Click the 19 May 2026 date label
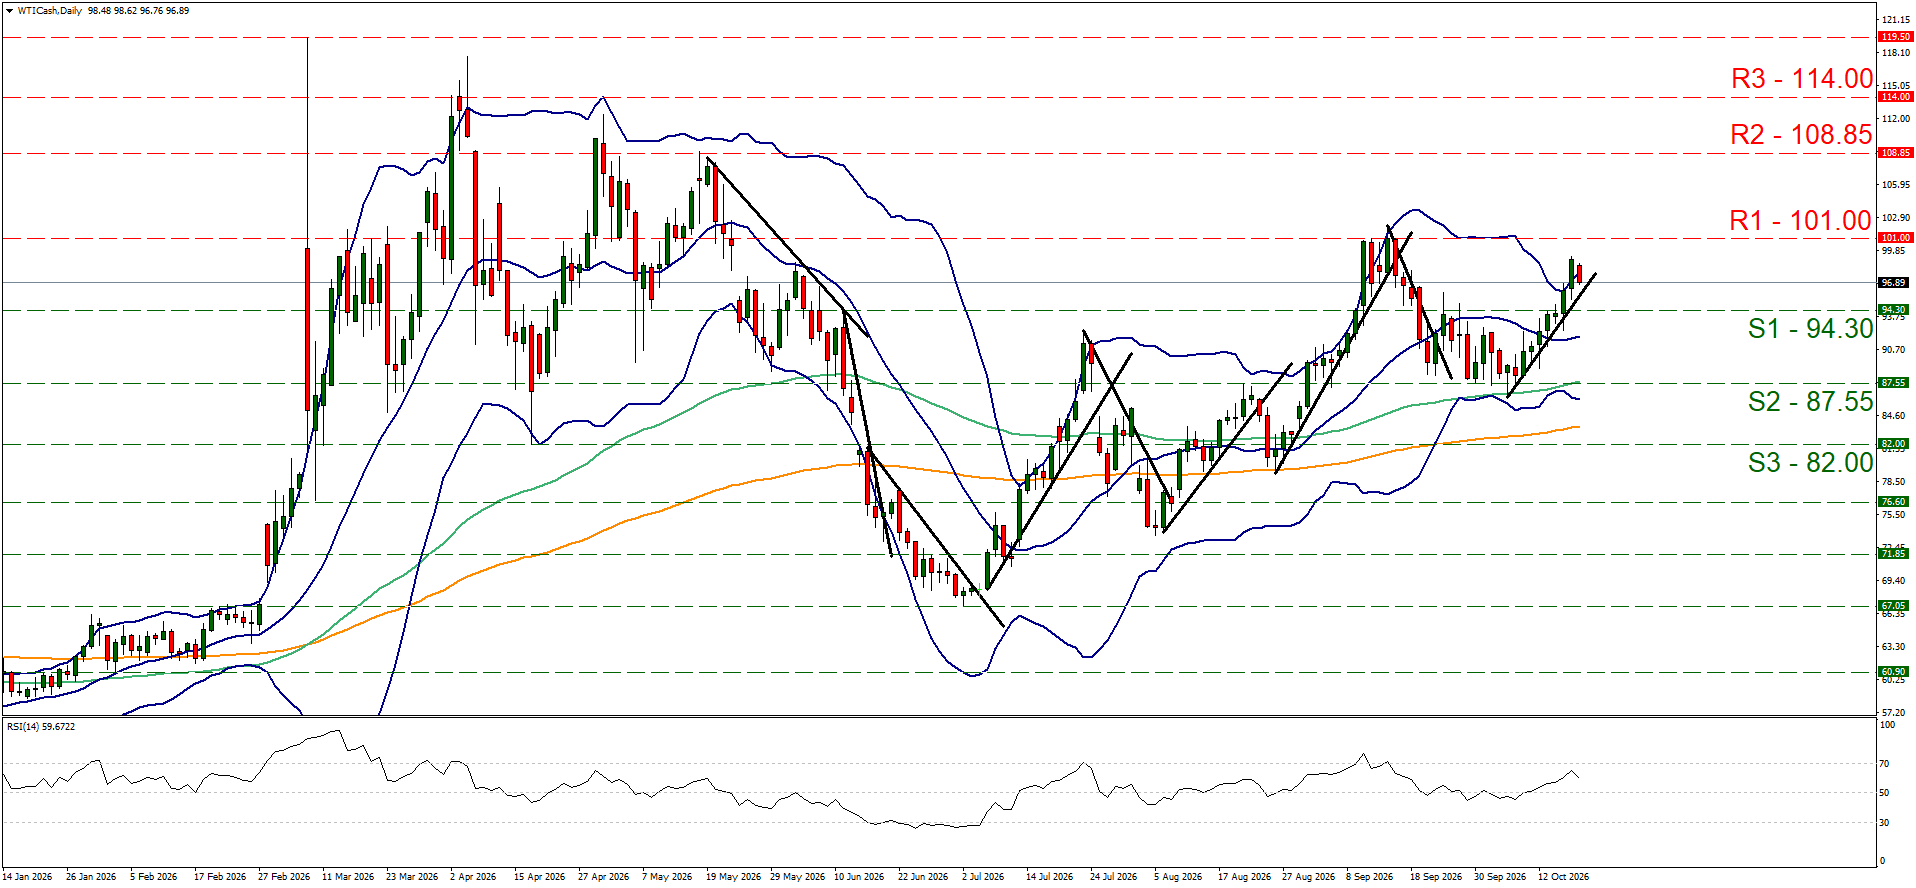The height and width of the screenshot is (888, 1916). pyautogui.click(x=733, y=877)
